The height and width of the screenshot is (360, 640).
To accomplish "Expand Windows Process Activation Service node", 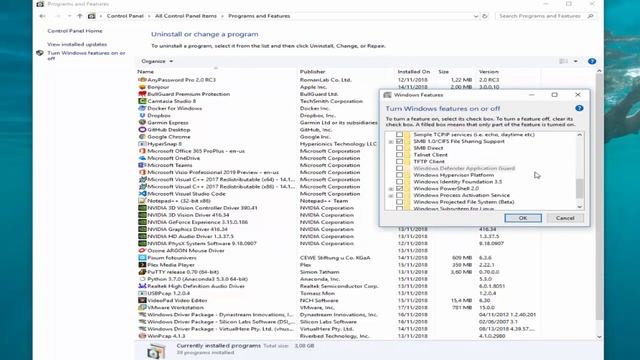I will tap(391, 196).
